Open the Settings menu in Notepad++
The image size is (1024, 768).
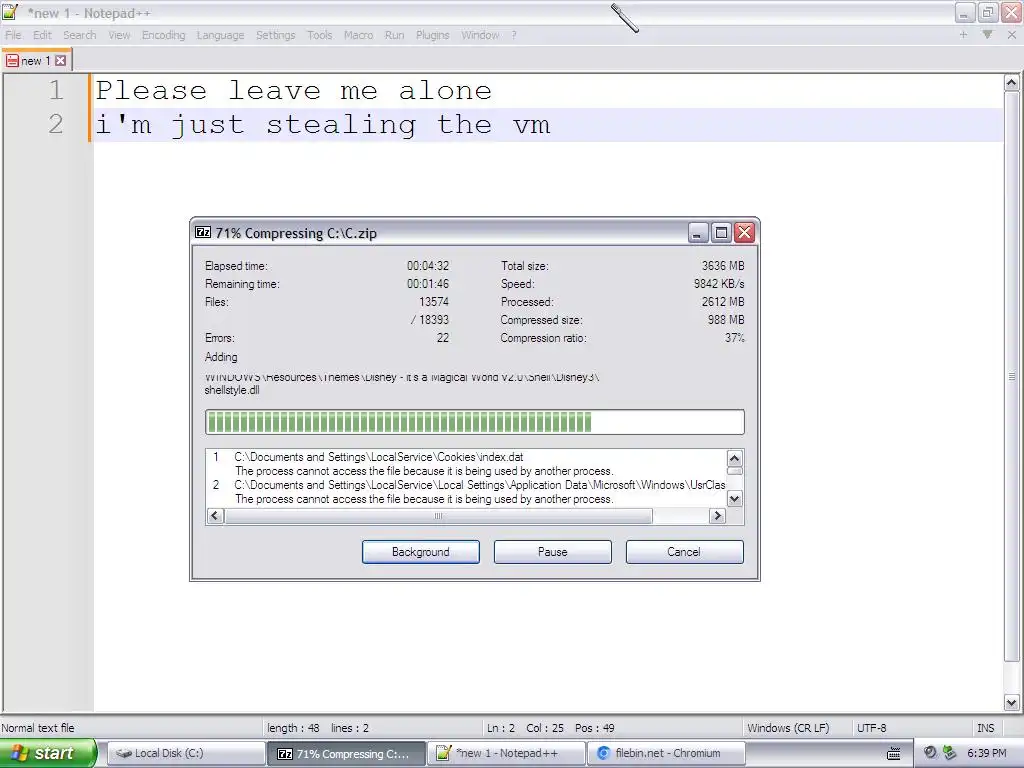click(x=275, y=35)
